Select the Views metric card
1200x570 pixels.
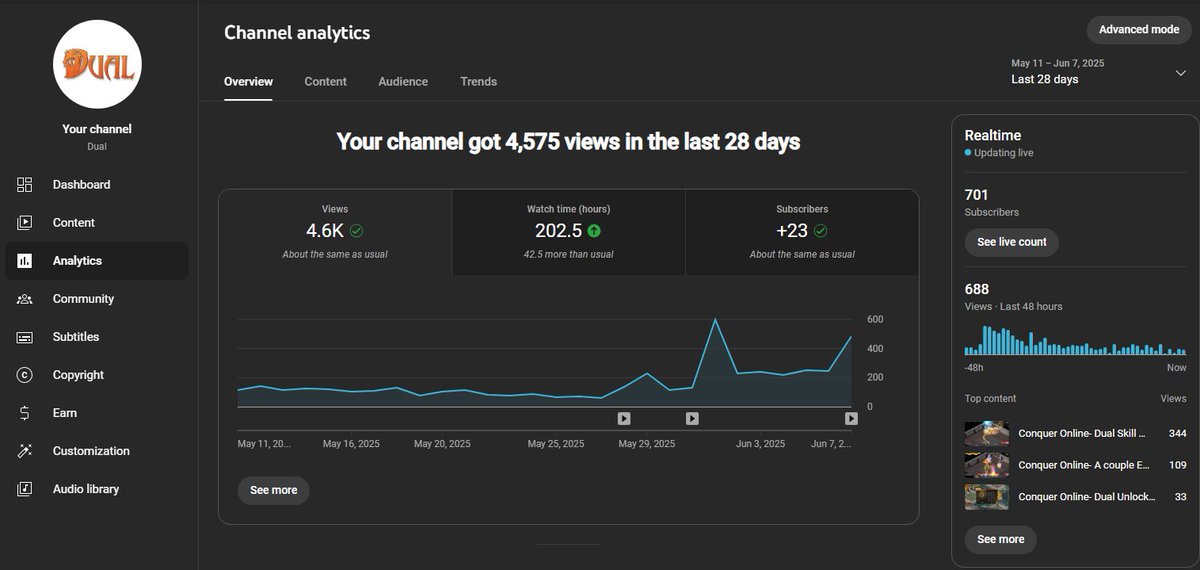pyautogui.click(x=335, y=232)
